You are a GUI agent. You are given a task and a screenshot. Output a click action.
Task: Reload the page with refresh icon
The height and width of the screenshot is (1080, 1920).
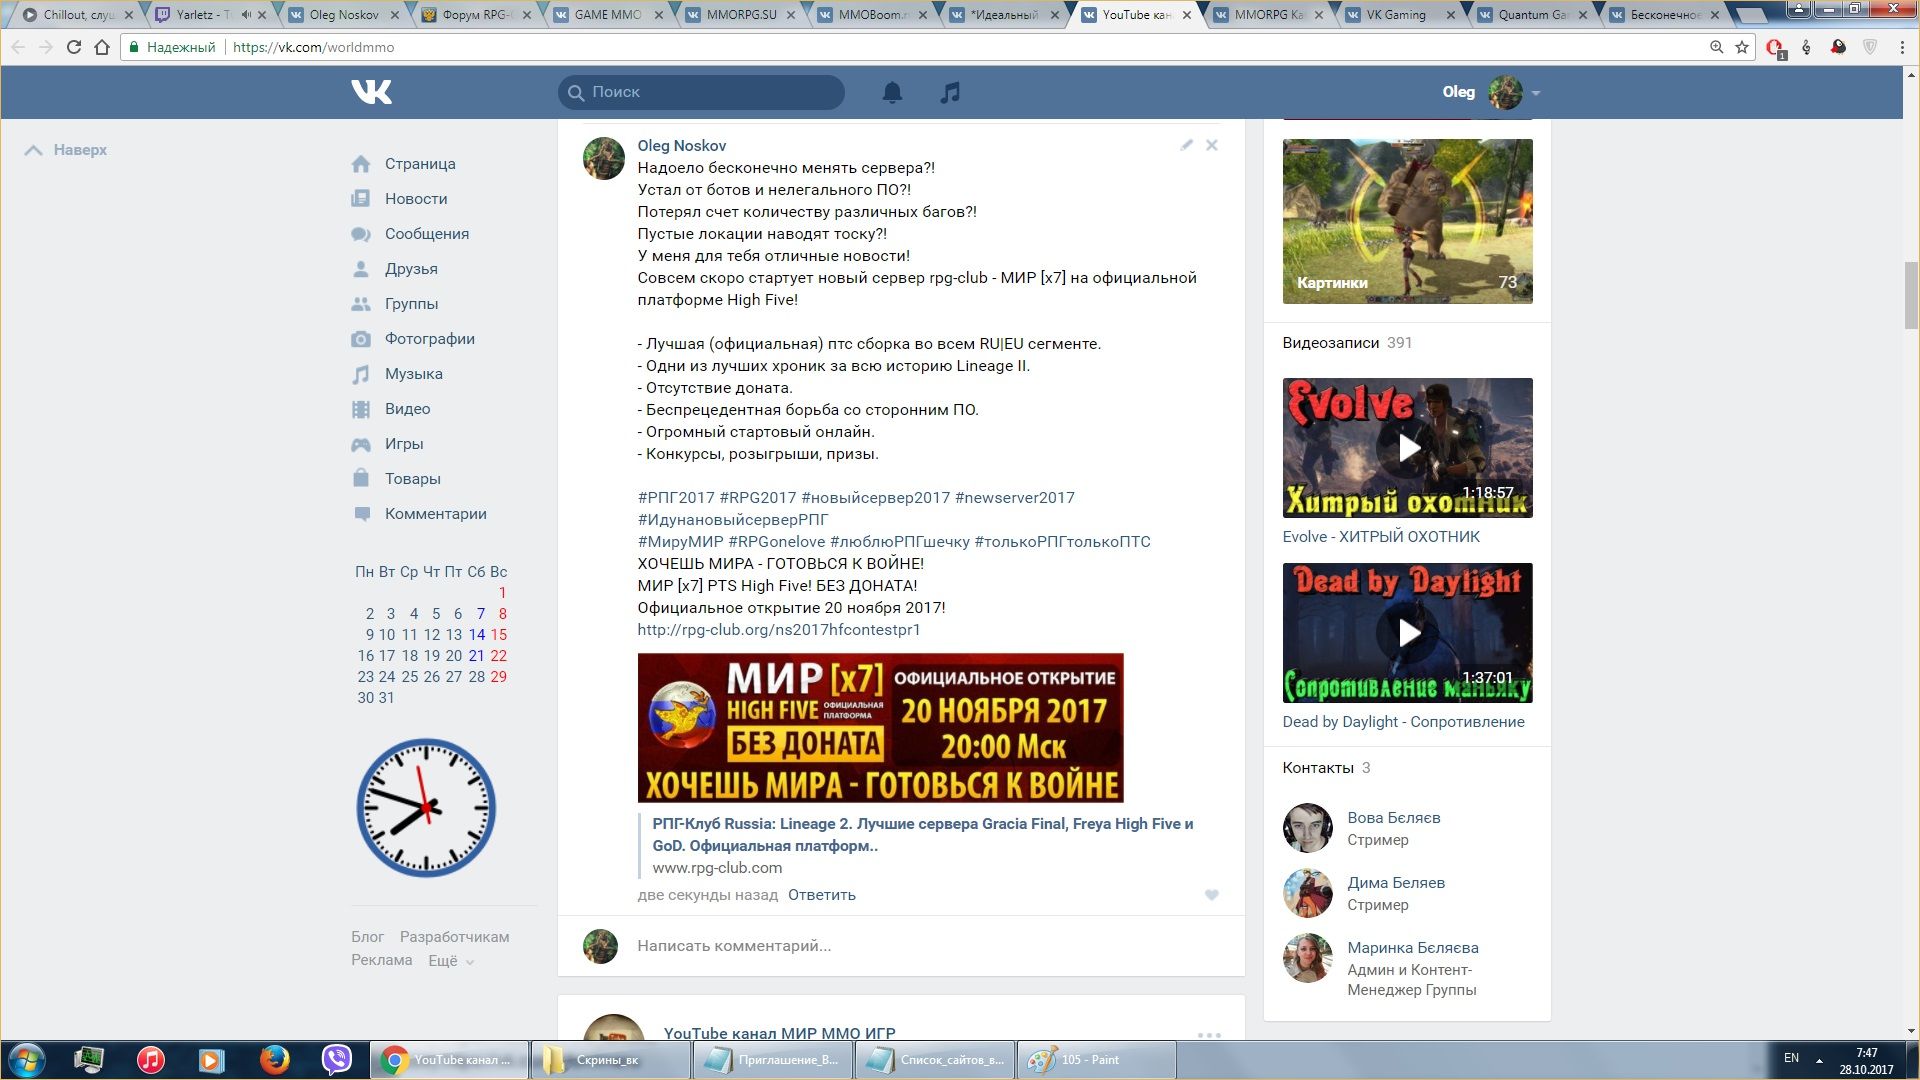73,47
